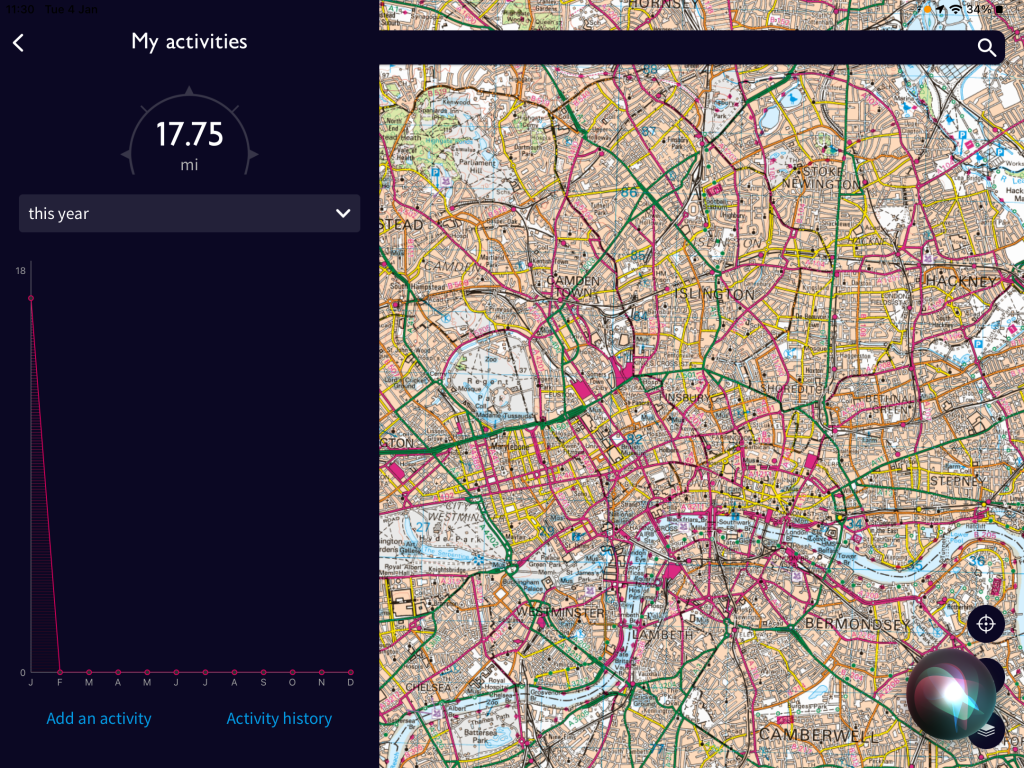Tap the Islington label on the map
The height and width of the screenshot is (768, 1024).
(714, 294)
